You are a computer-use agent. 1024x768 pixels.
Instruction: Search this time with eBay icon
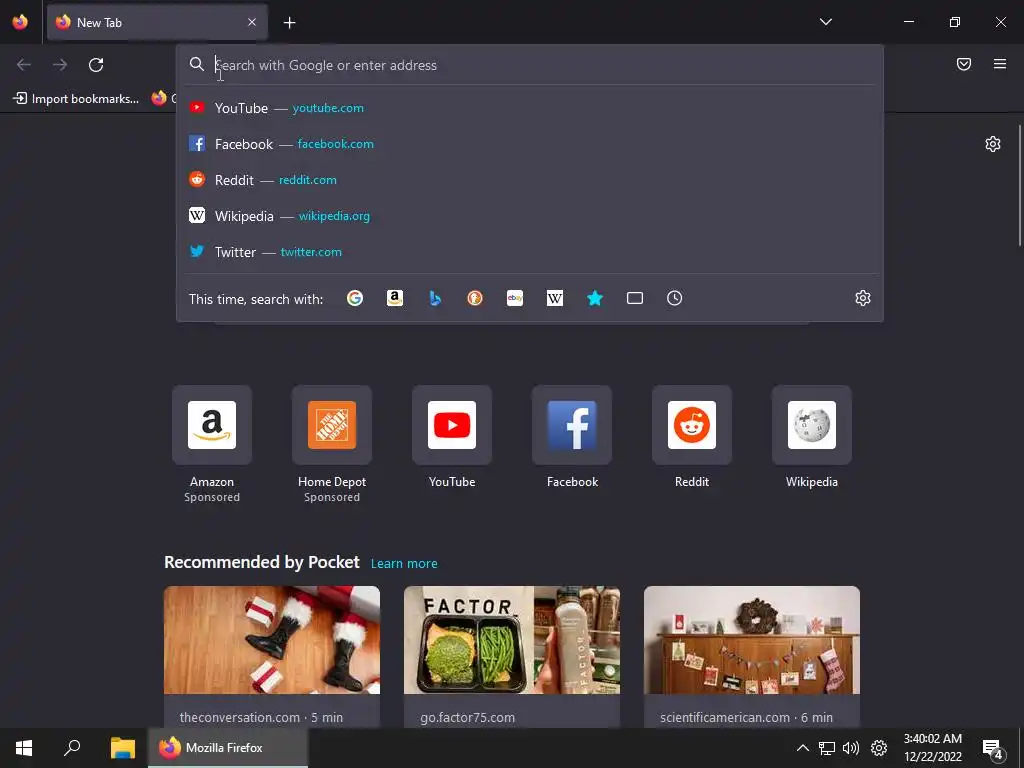point(515,298)
